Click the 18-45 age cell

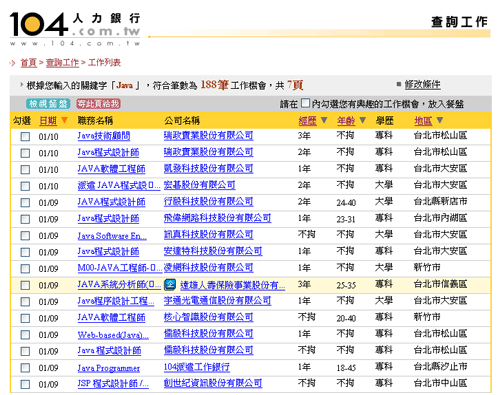click(346, 368)
